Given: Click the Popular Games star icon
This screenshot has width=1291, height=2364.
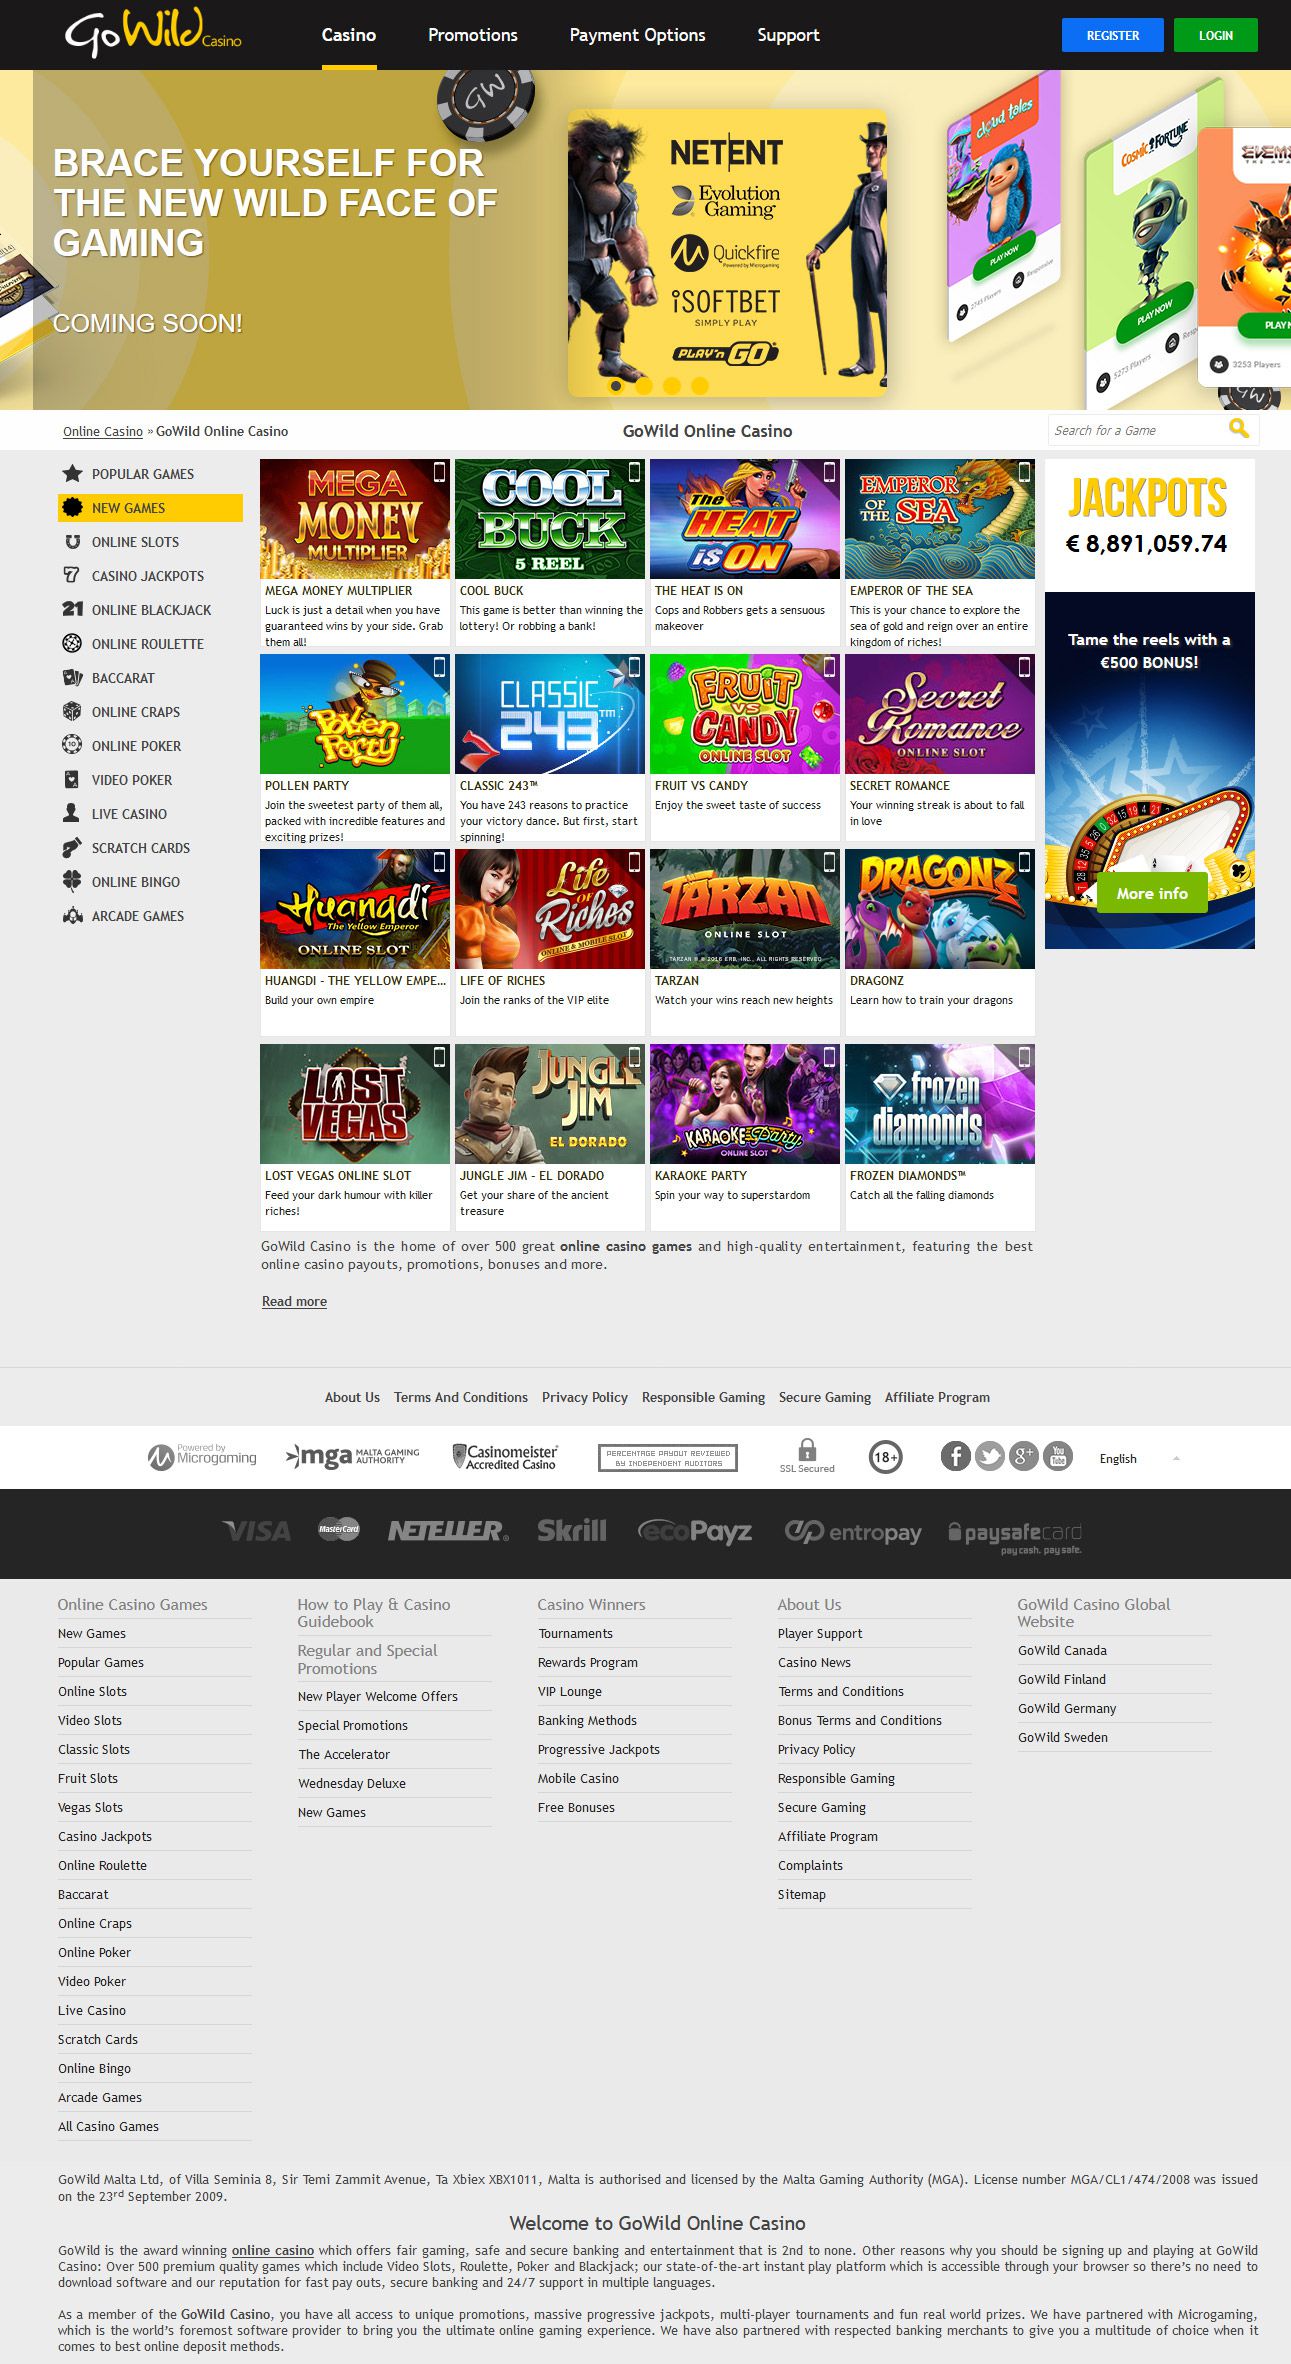Looking at the screenshot, I should point(72,474).
